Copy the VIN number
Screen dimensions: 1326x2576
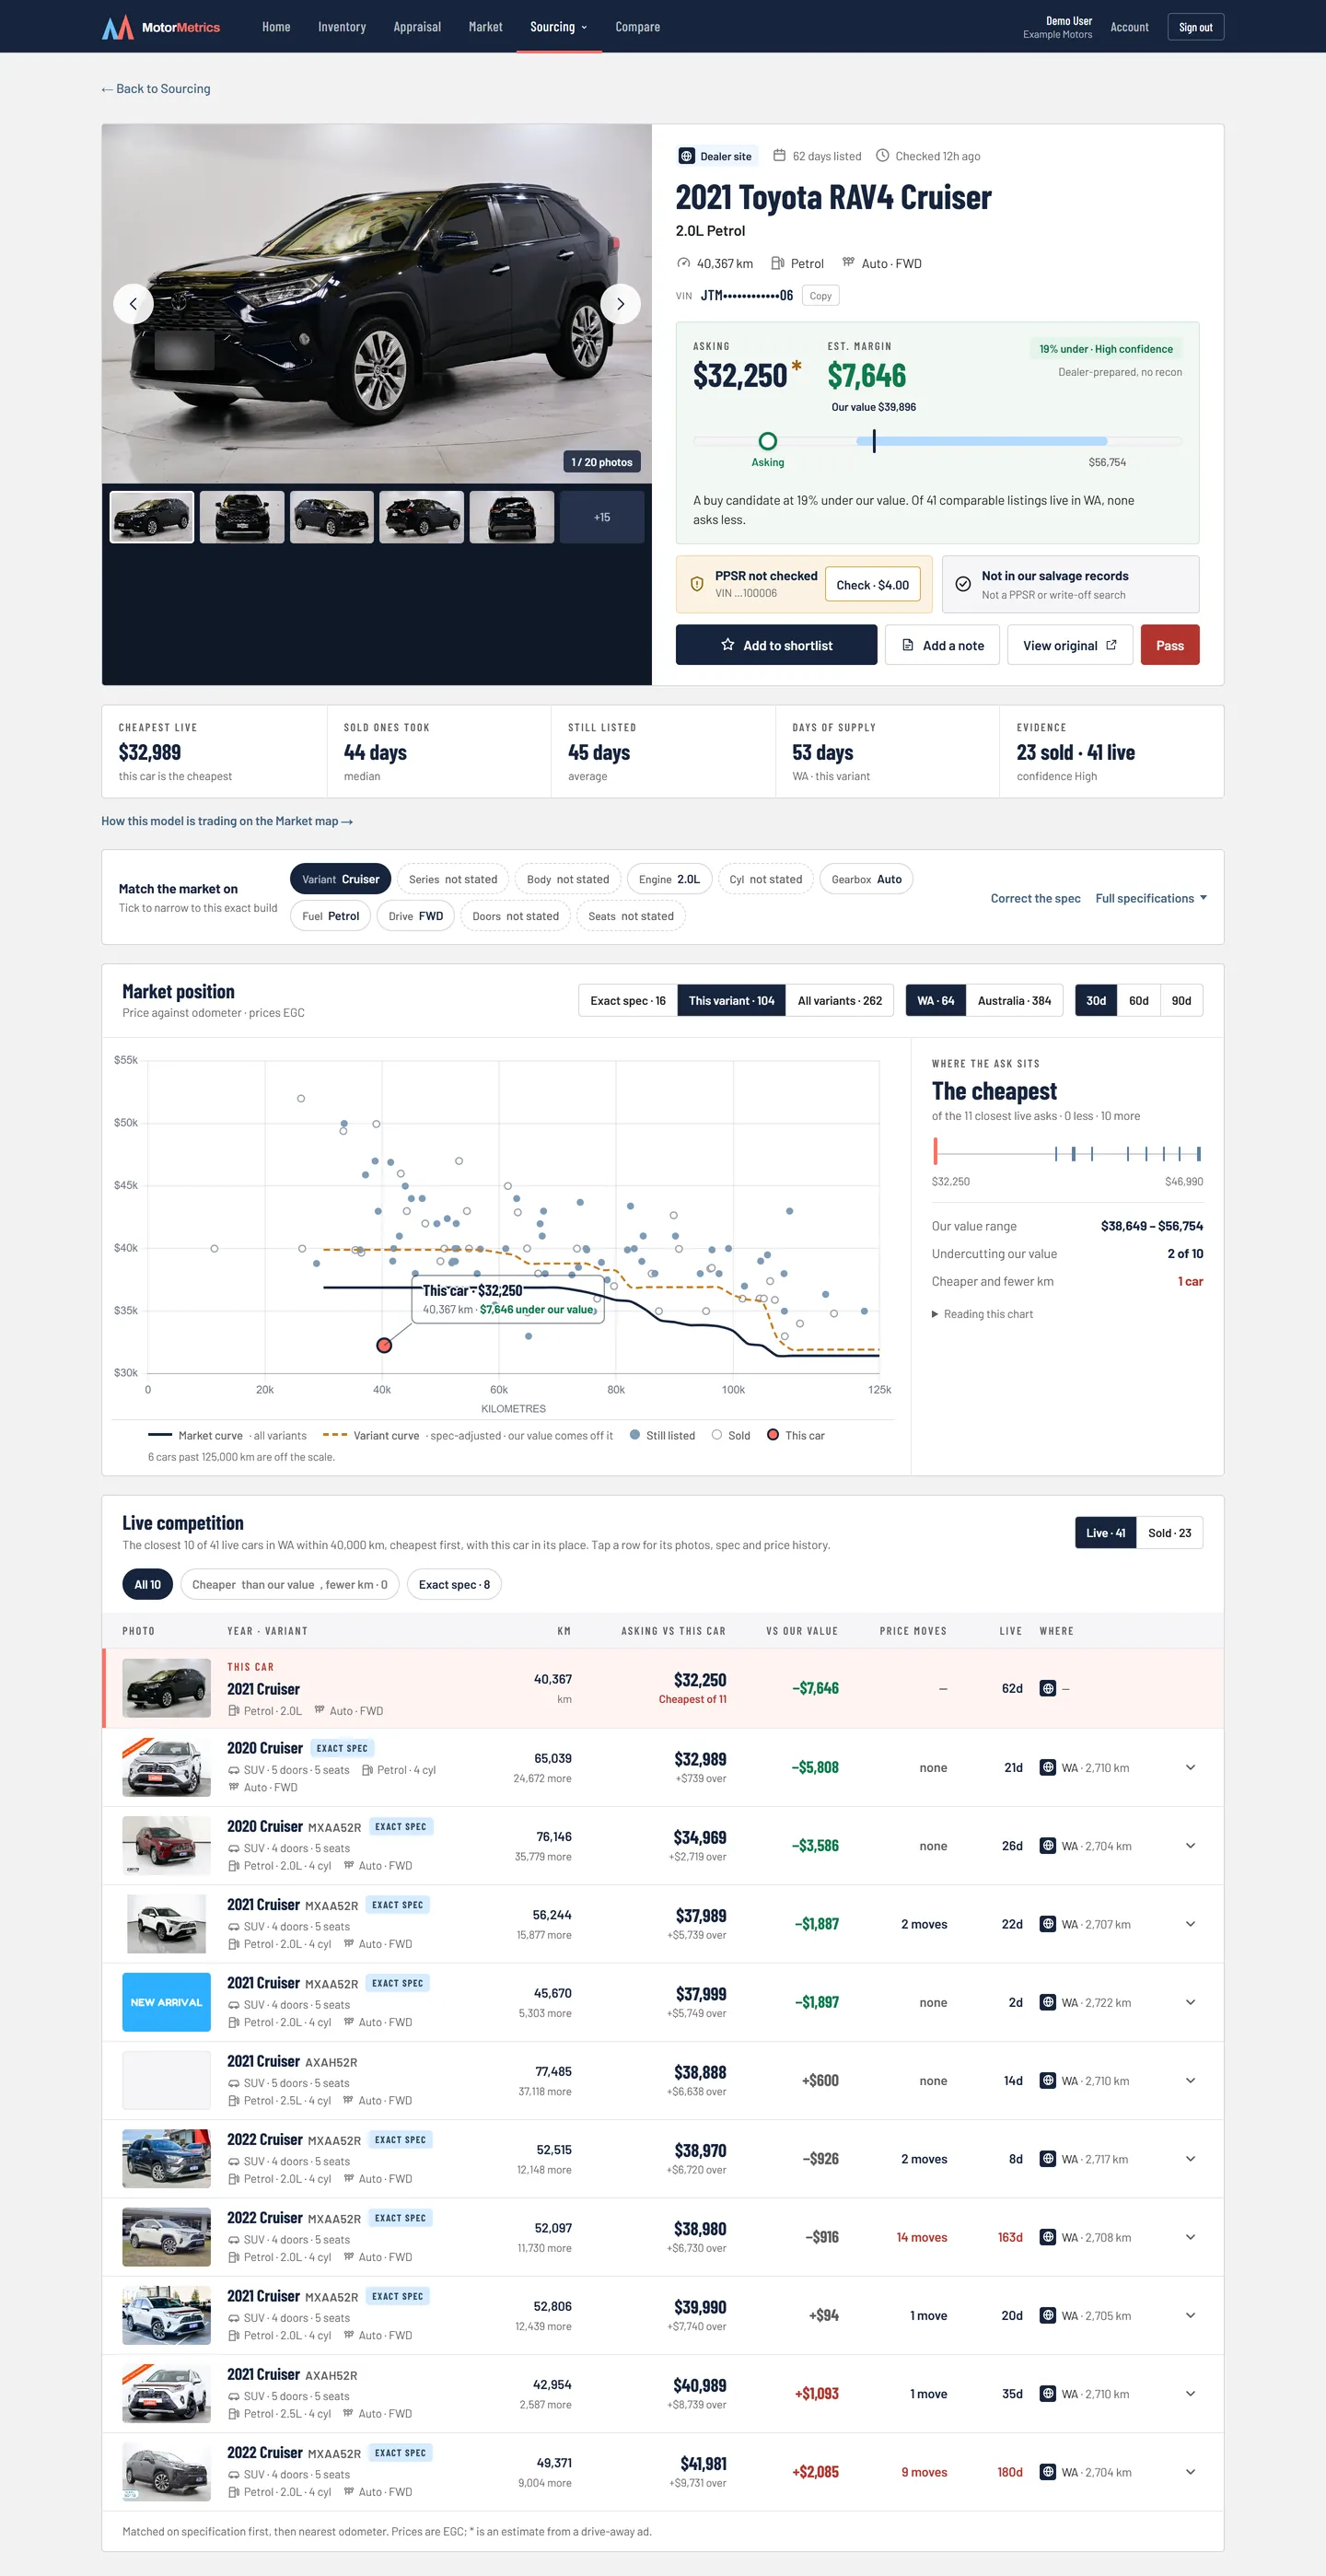(x=821, y=295)
